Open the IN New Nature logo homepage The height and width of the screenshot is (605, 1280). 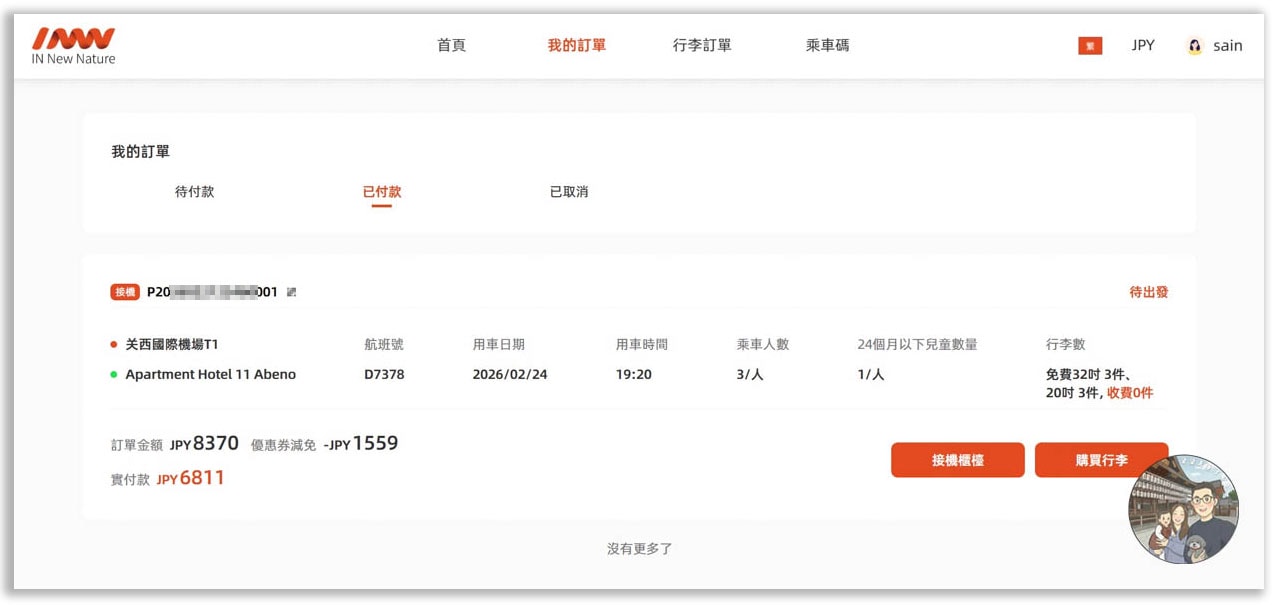coord(74,46)
